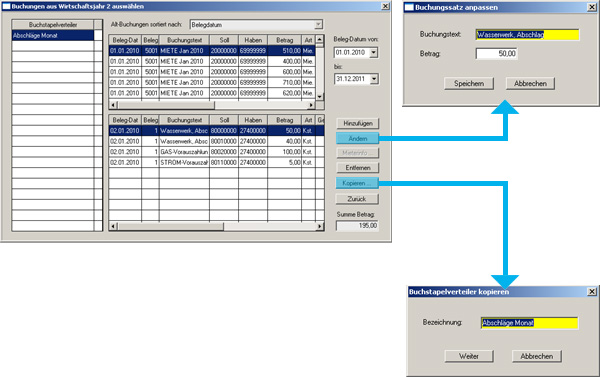
Task: Click the Zurück button
Action: click(x=357, y=199)
